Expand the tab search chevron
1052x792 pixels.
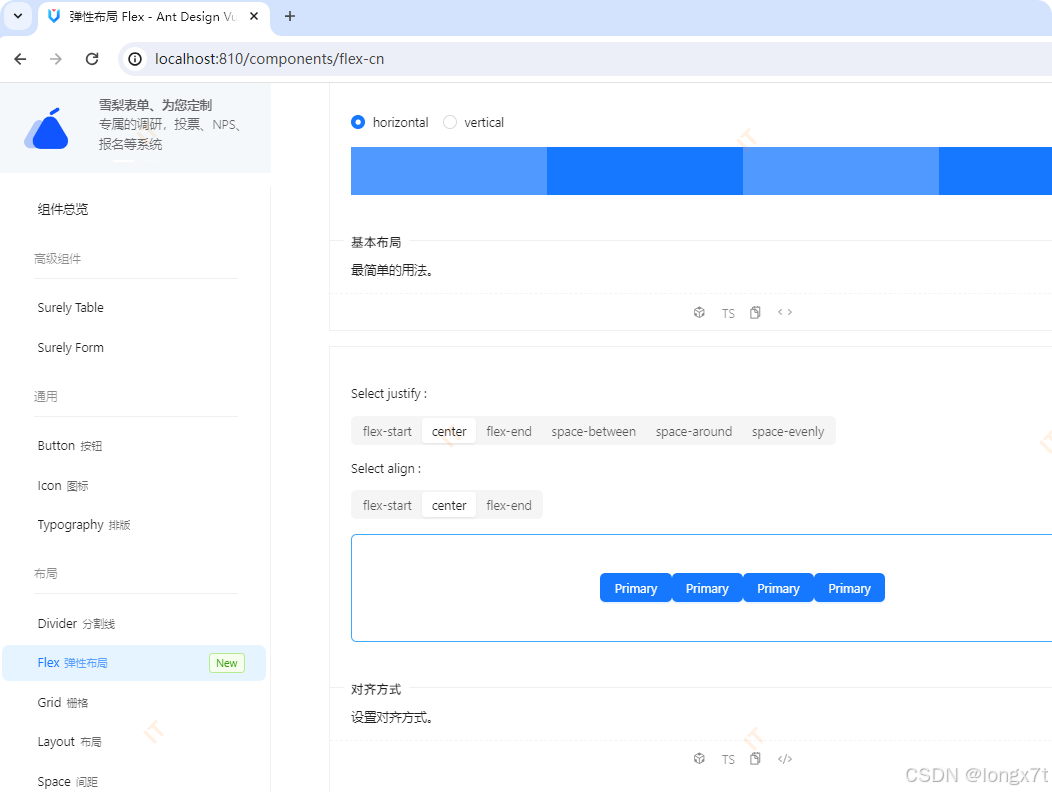pos(18,16)
